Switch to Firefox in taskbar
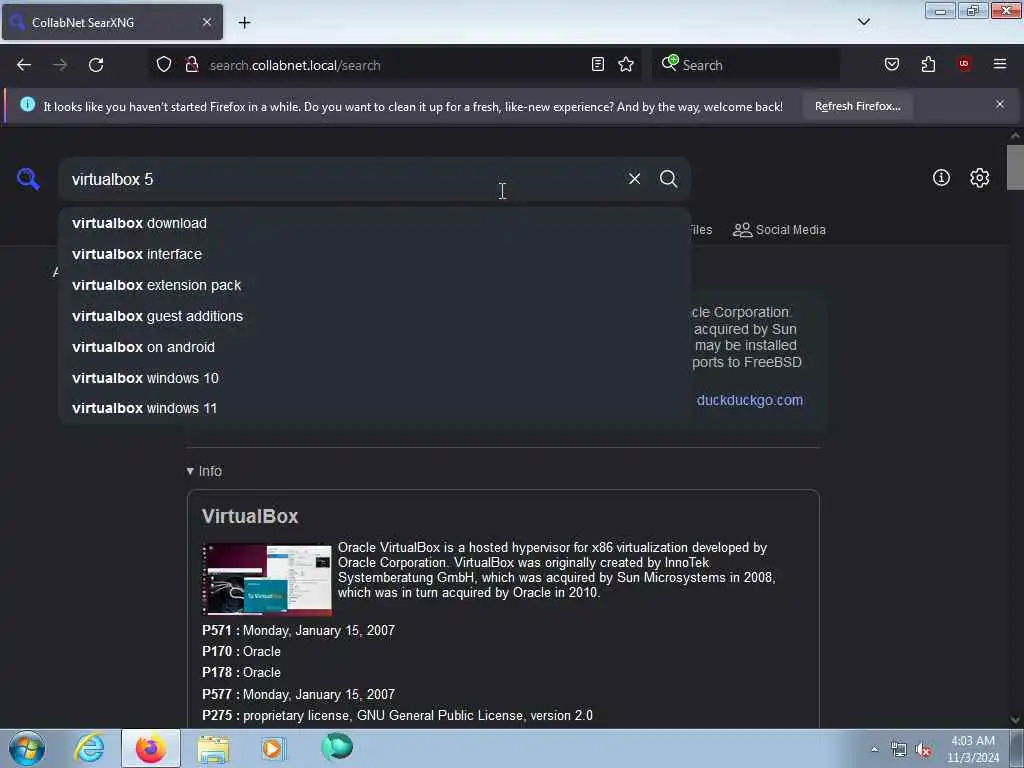Viewport: 1024px width, 768px height. point(151,748)
